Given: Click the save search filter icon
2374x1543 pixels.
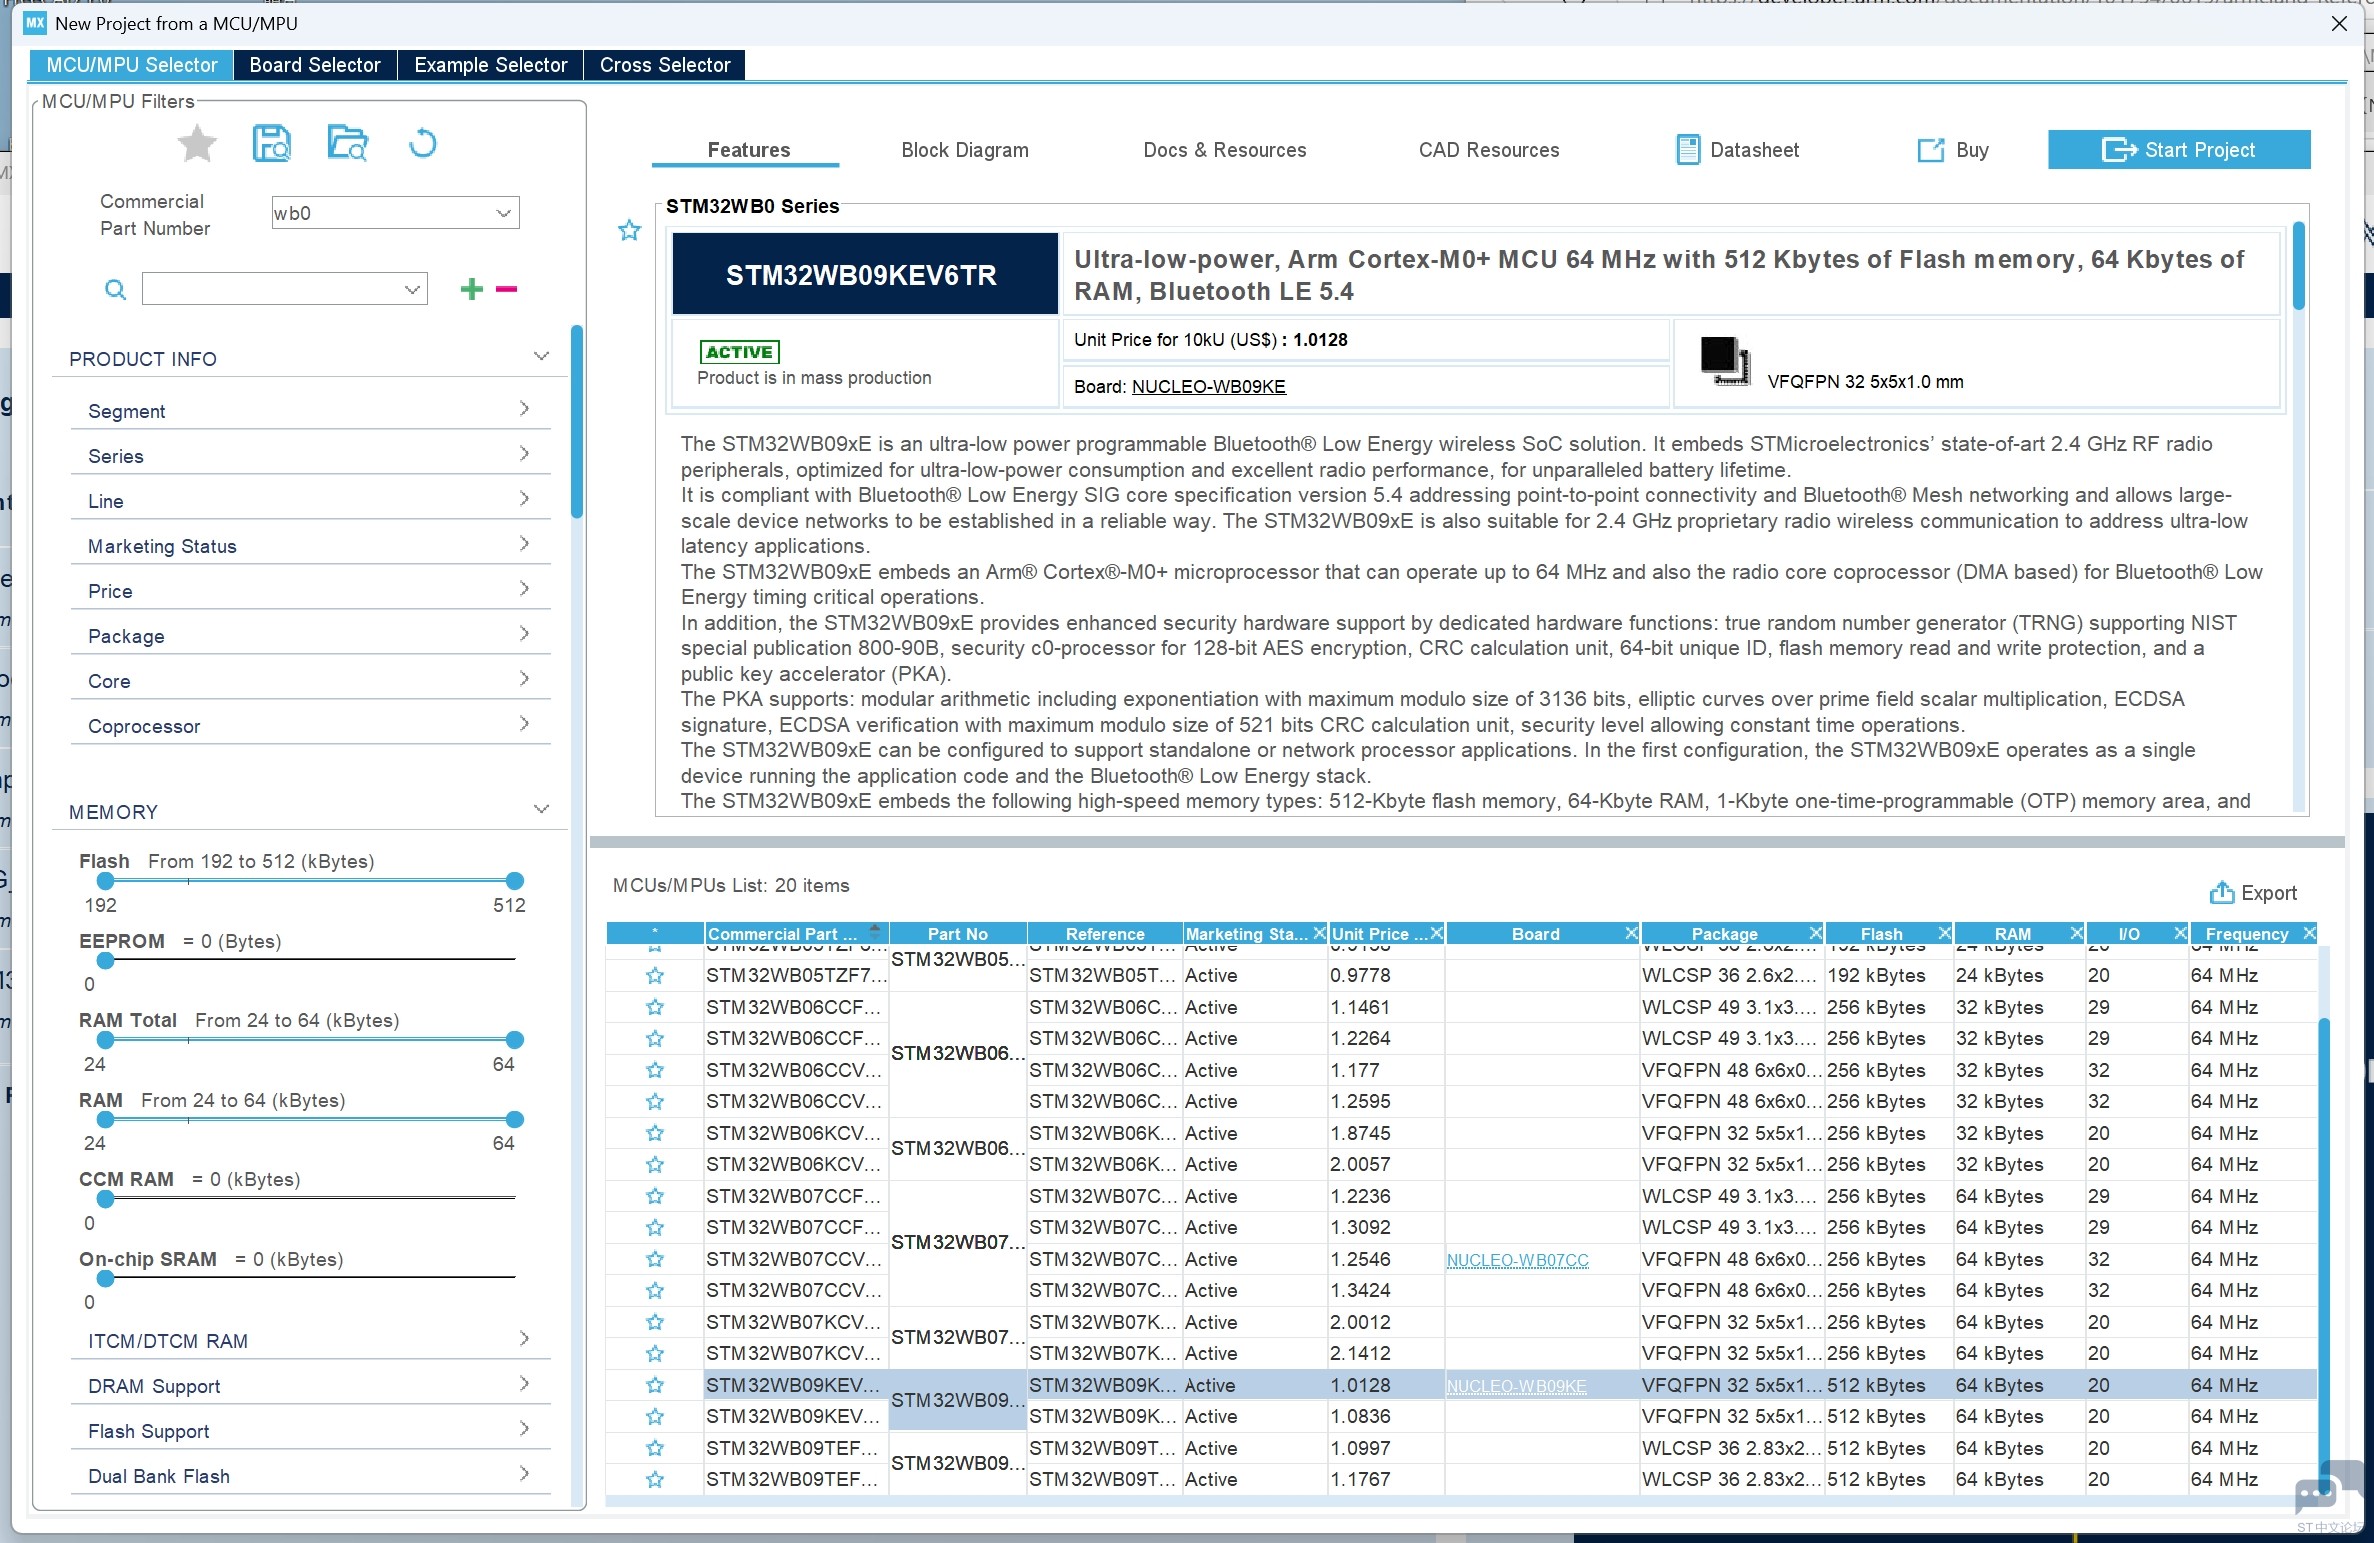Looking at the screenshot, I should click(x=271, y=144).
